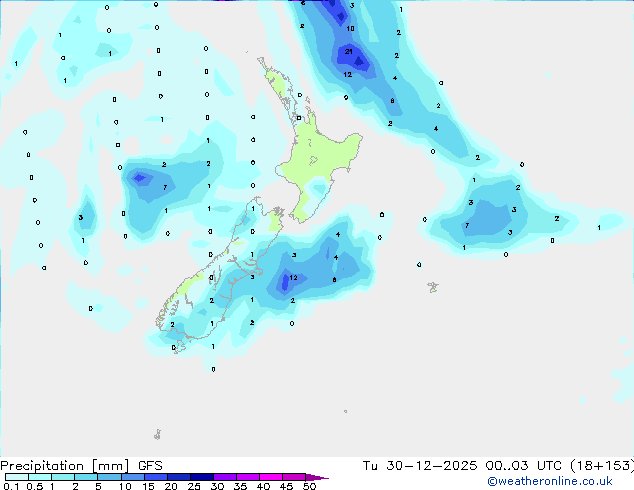Pick the legend swatch between 45 and 50
634x490 pixels.
tap(294, 477)
